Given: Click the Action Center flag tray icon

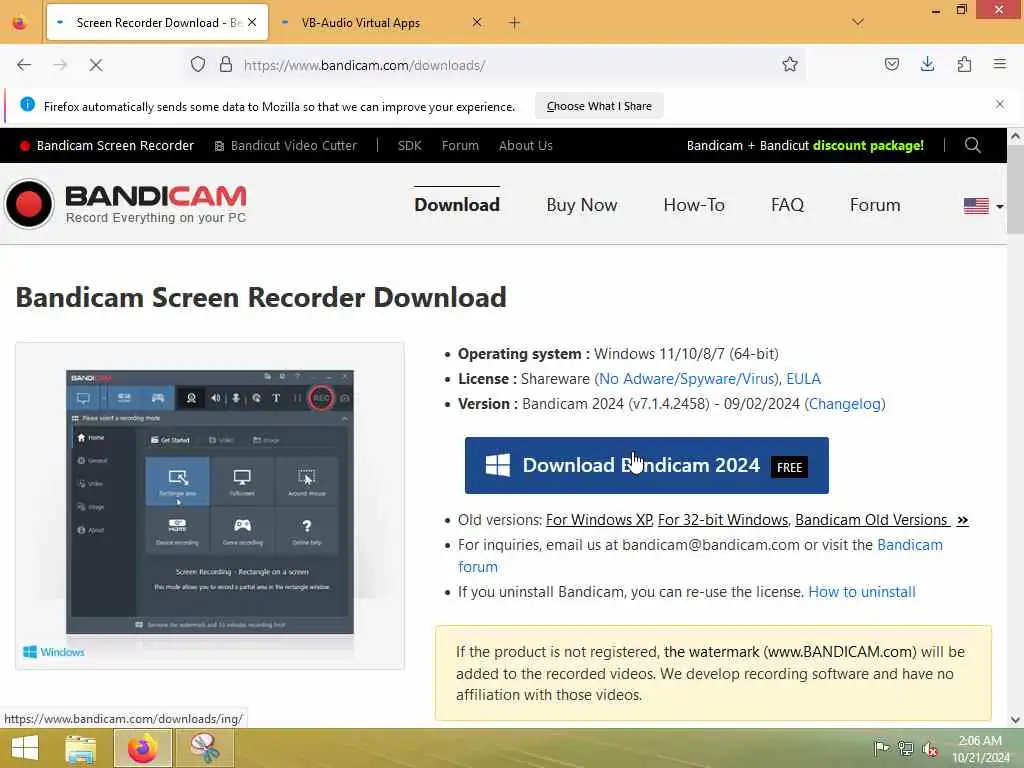Looking at the screenshot, I should pos(881,748).
